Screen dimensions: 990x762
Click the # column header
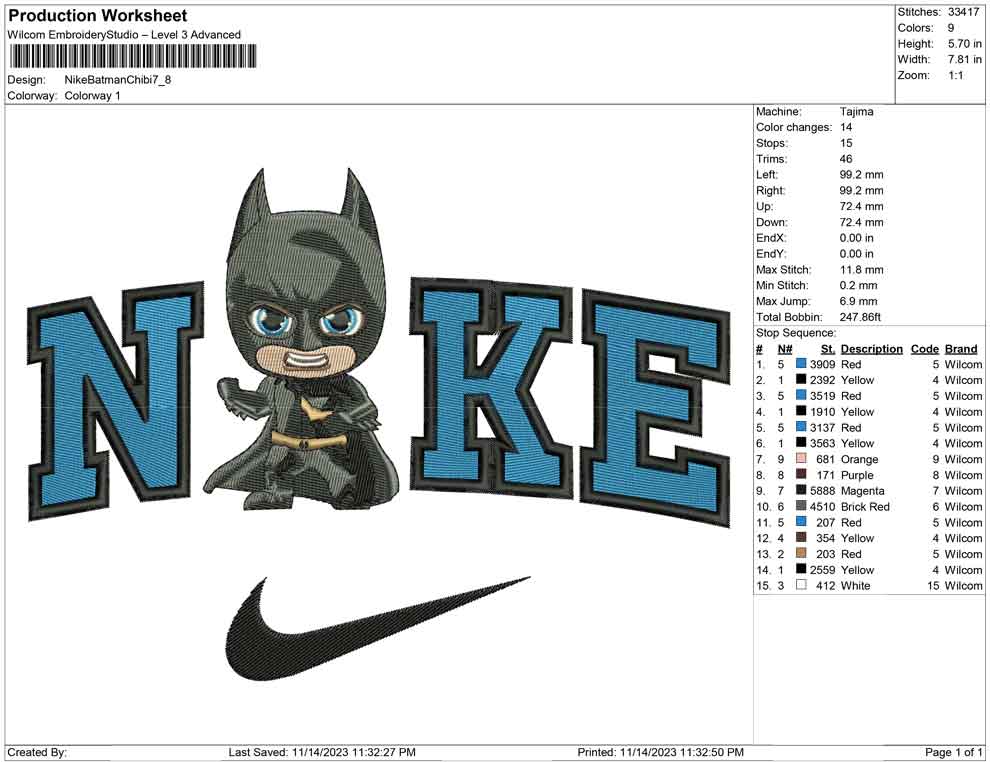[760, 349]
